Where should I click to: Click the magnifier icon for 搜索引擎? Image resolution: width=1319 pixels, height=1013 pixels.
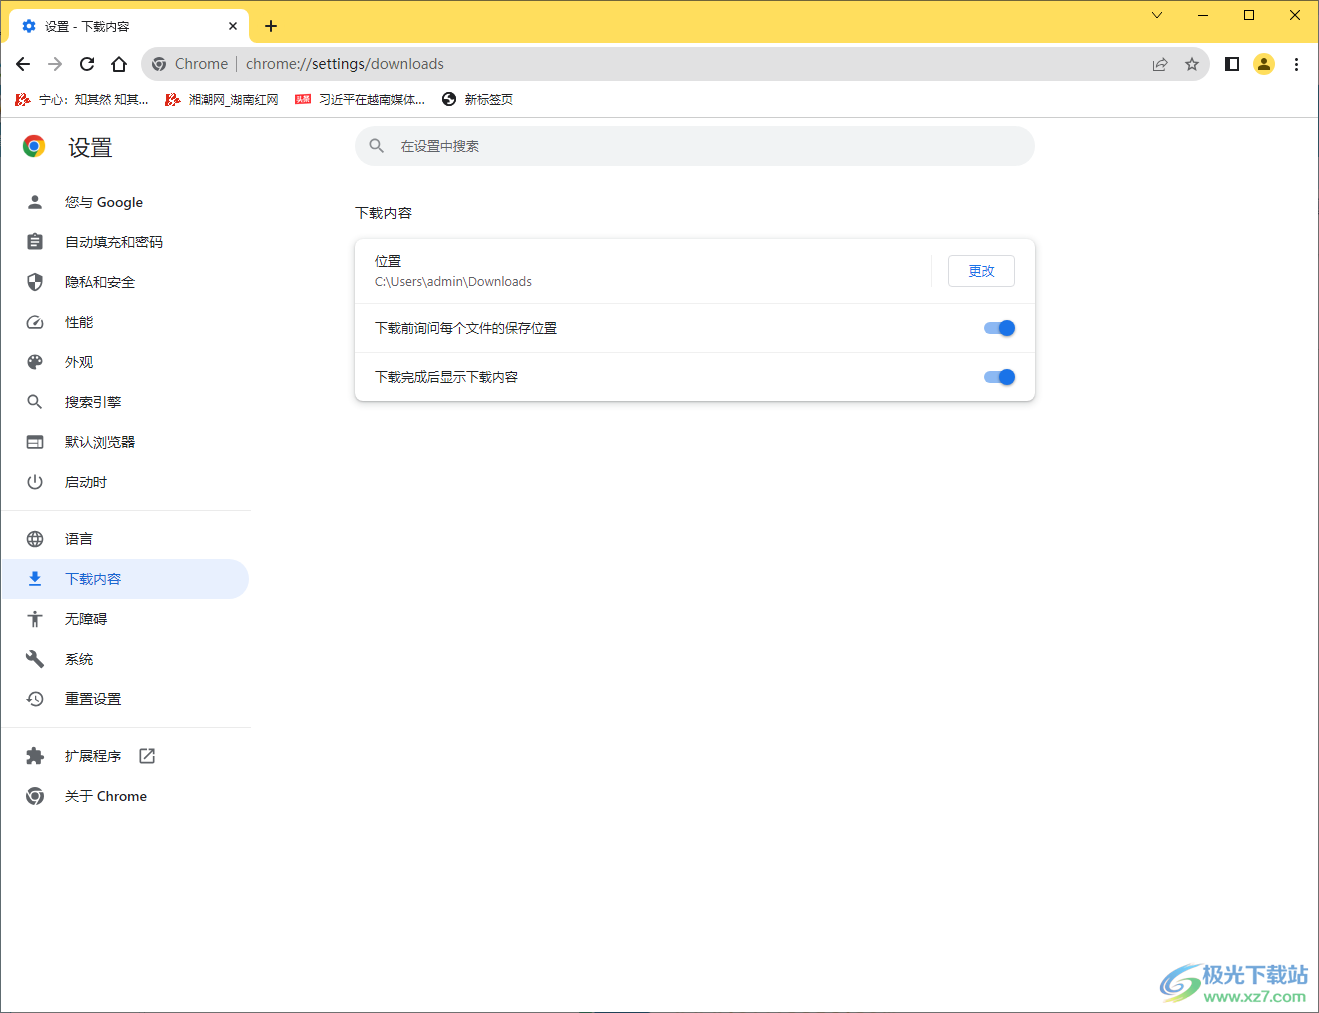point(35,402)
